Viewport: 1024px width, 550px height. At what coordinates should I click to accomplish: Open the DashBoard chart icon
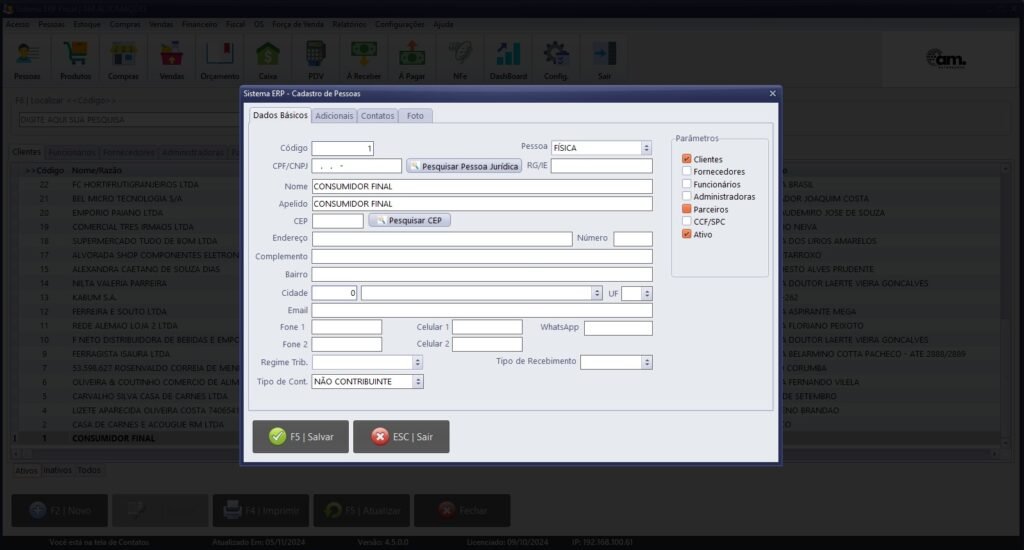pyautogui.click(x=508, y=59)
